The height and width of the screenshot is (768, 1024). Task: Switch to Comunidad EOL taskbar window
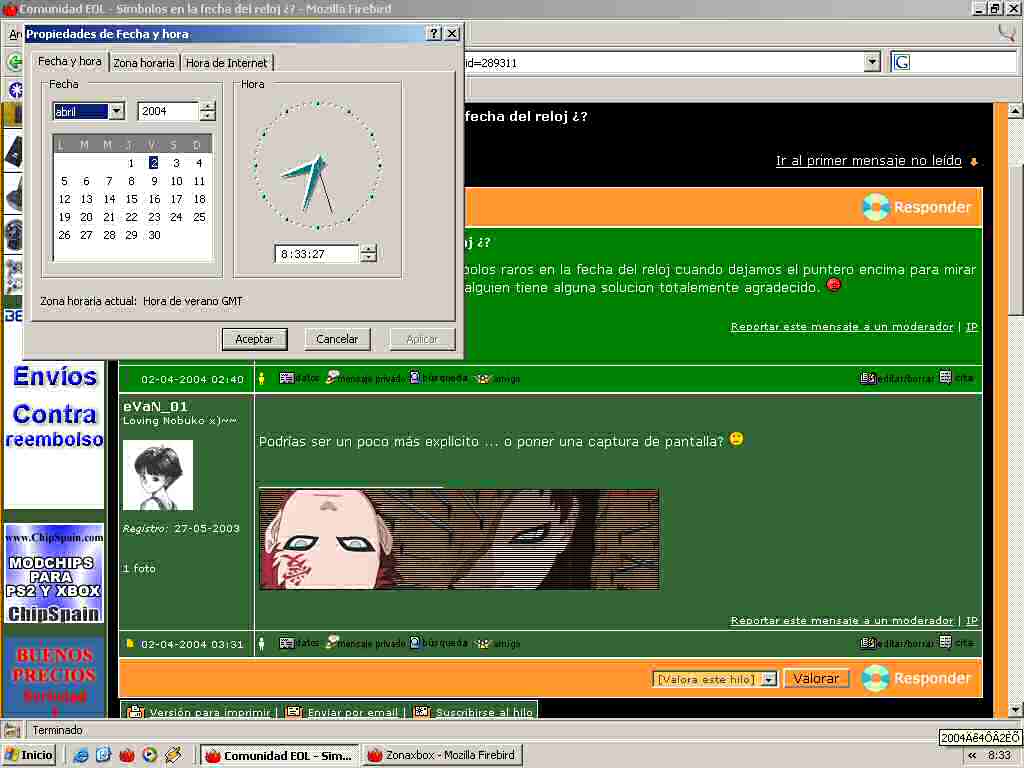coord(280,756)
